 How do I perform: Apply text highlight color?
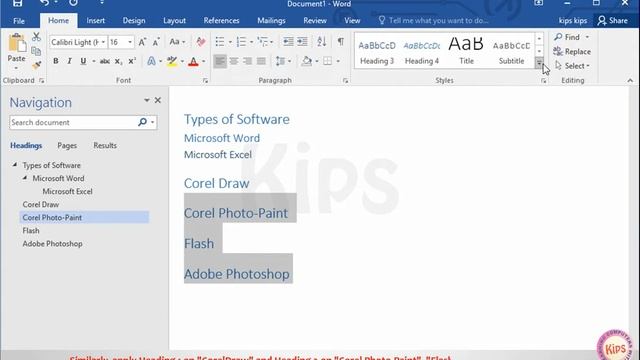[x=172, y=61]
